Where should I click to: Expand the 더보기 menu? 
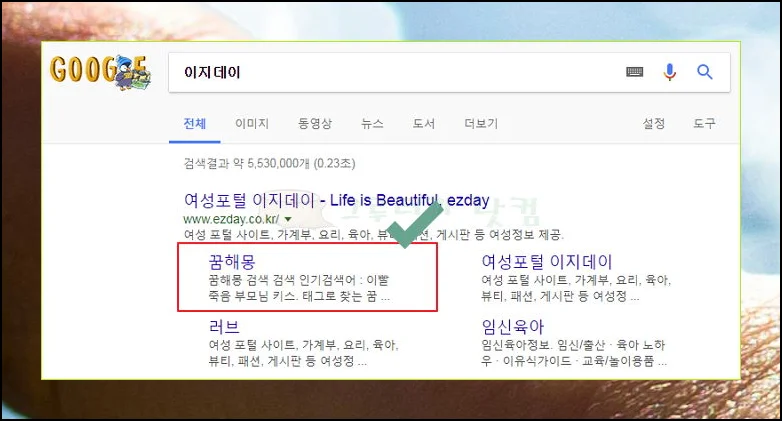pos(481,123)
